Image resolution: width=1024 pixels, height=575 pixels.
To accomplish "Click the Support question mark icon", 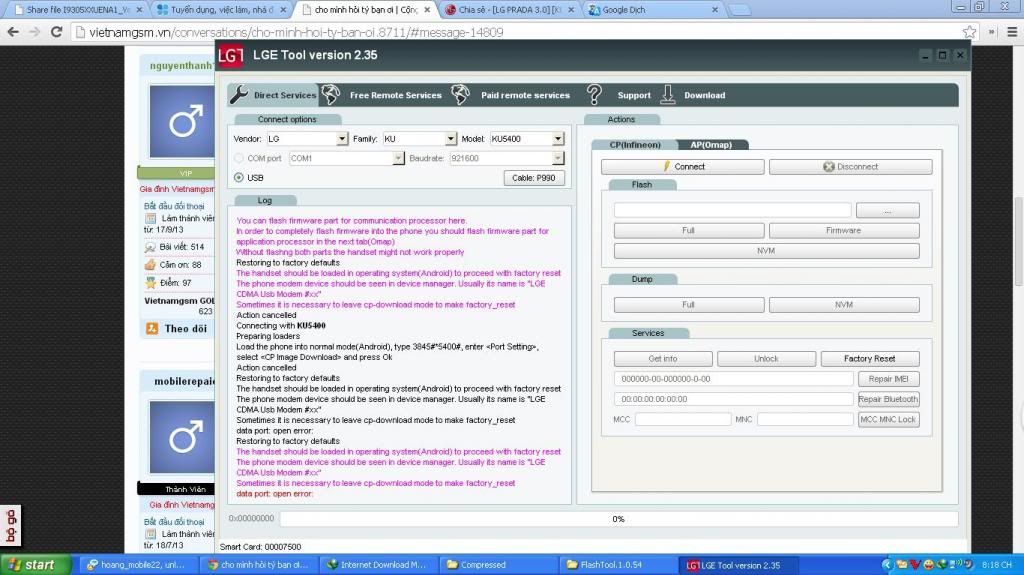I will point(594,95).
